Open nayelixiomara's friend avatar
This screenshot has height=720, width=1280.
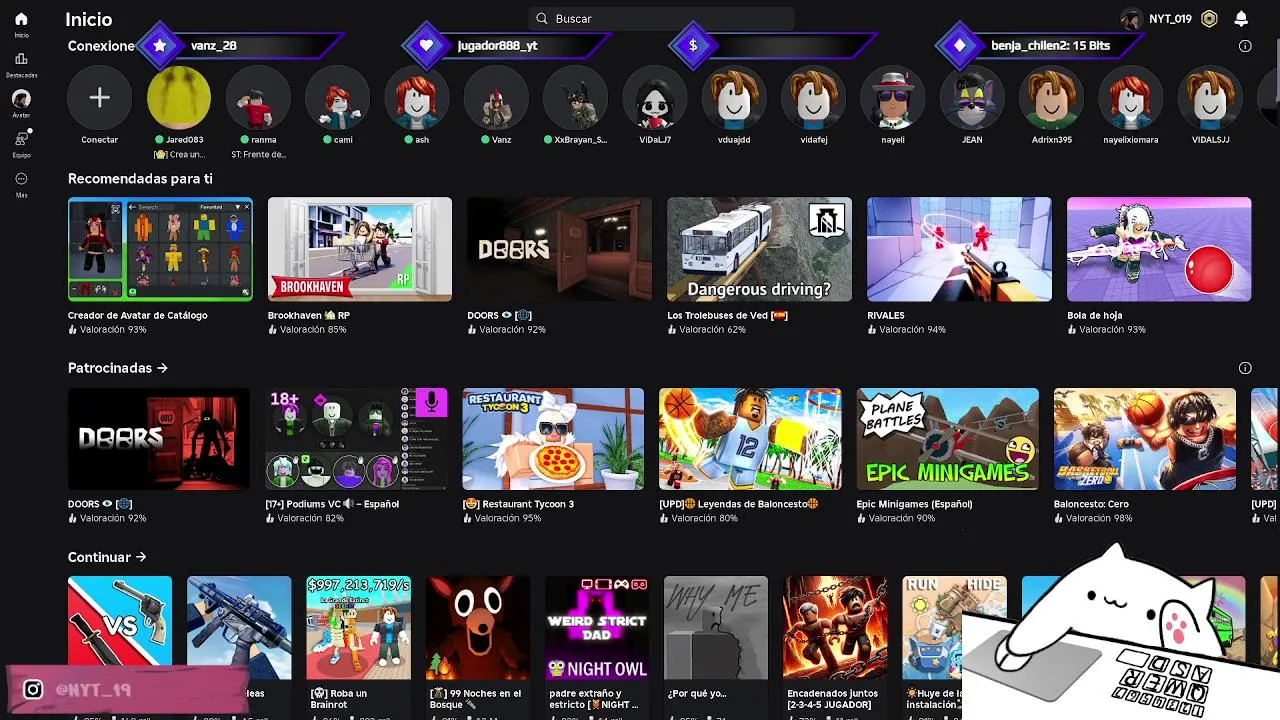[1131, 98]
